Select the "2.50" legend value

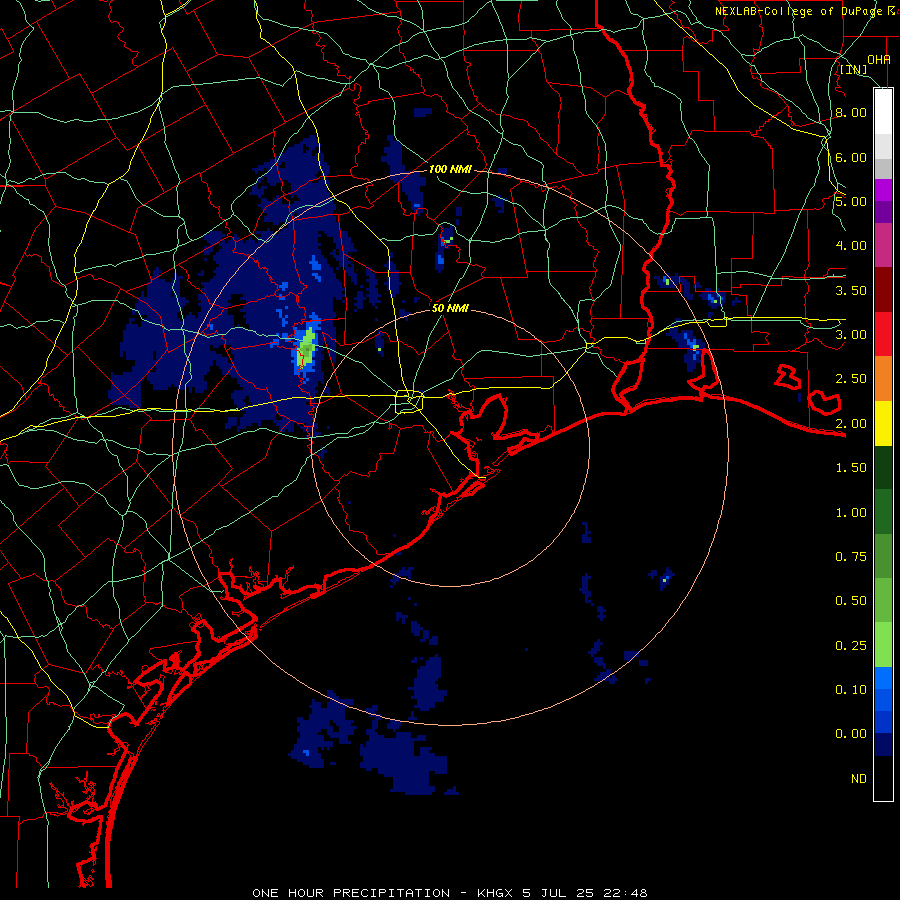851,379
